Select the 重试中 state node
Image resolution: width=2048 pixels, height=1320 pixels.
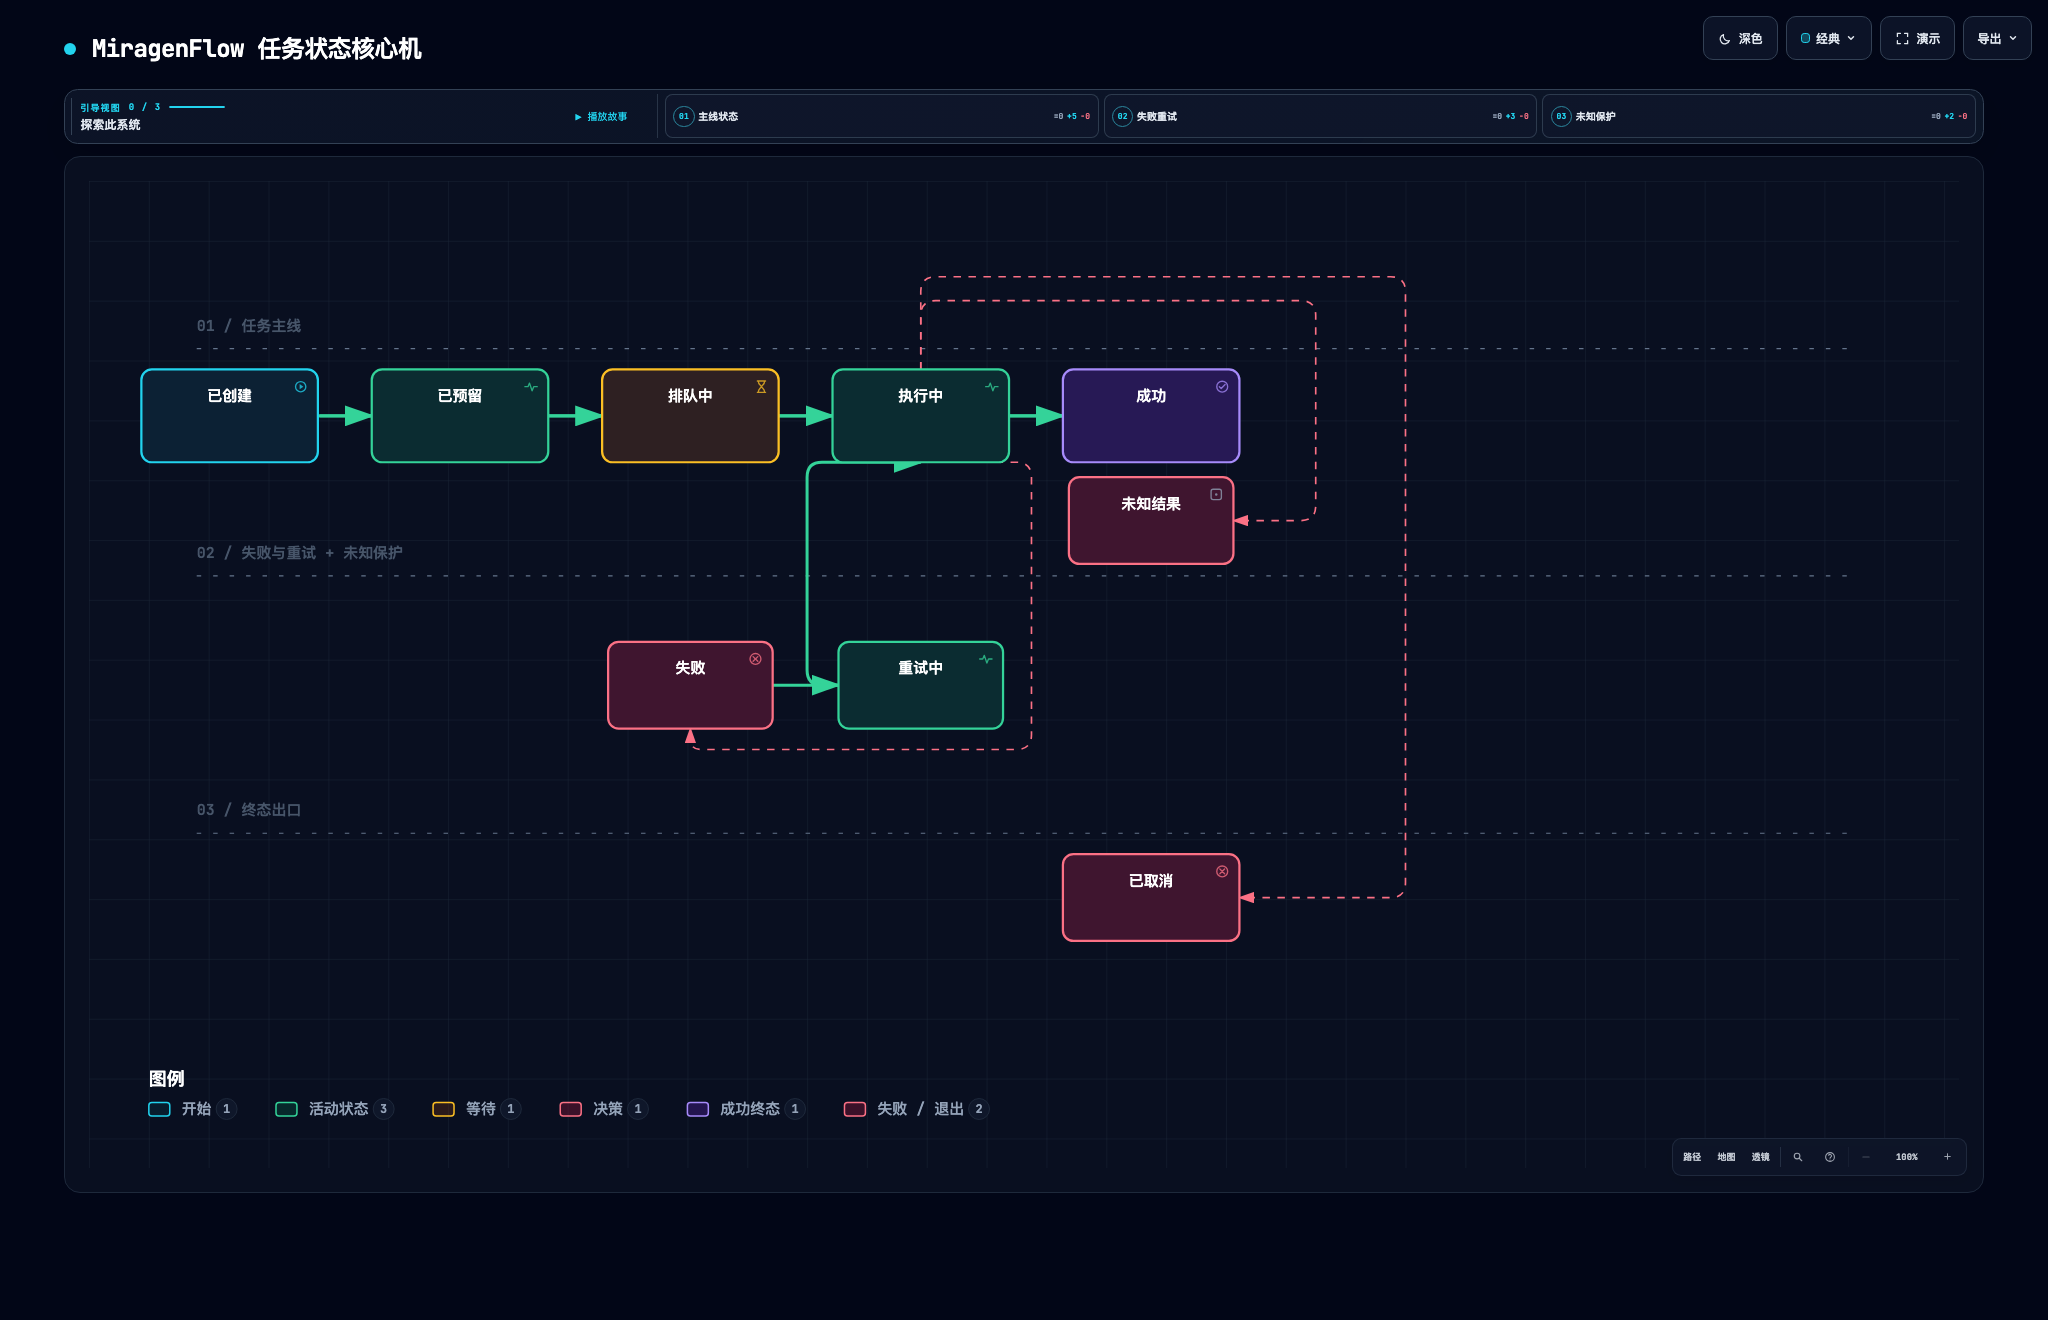point(920,685)
